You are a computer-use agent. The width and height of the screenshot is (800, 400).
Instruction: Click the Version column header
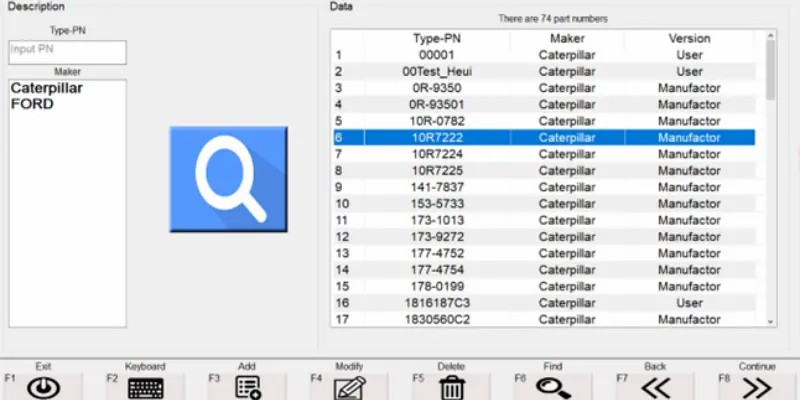(x=689, y=39)
